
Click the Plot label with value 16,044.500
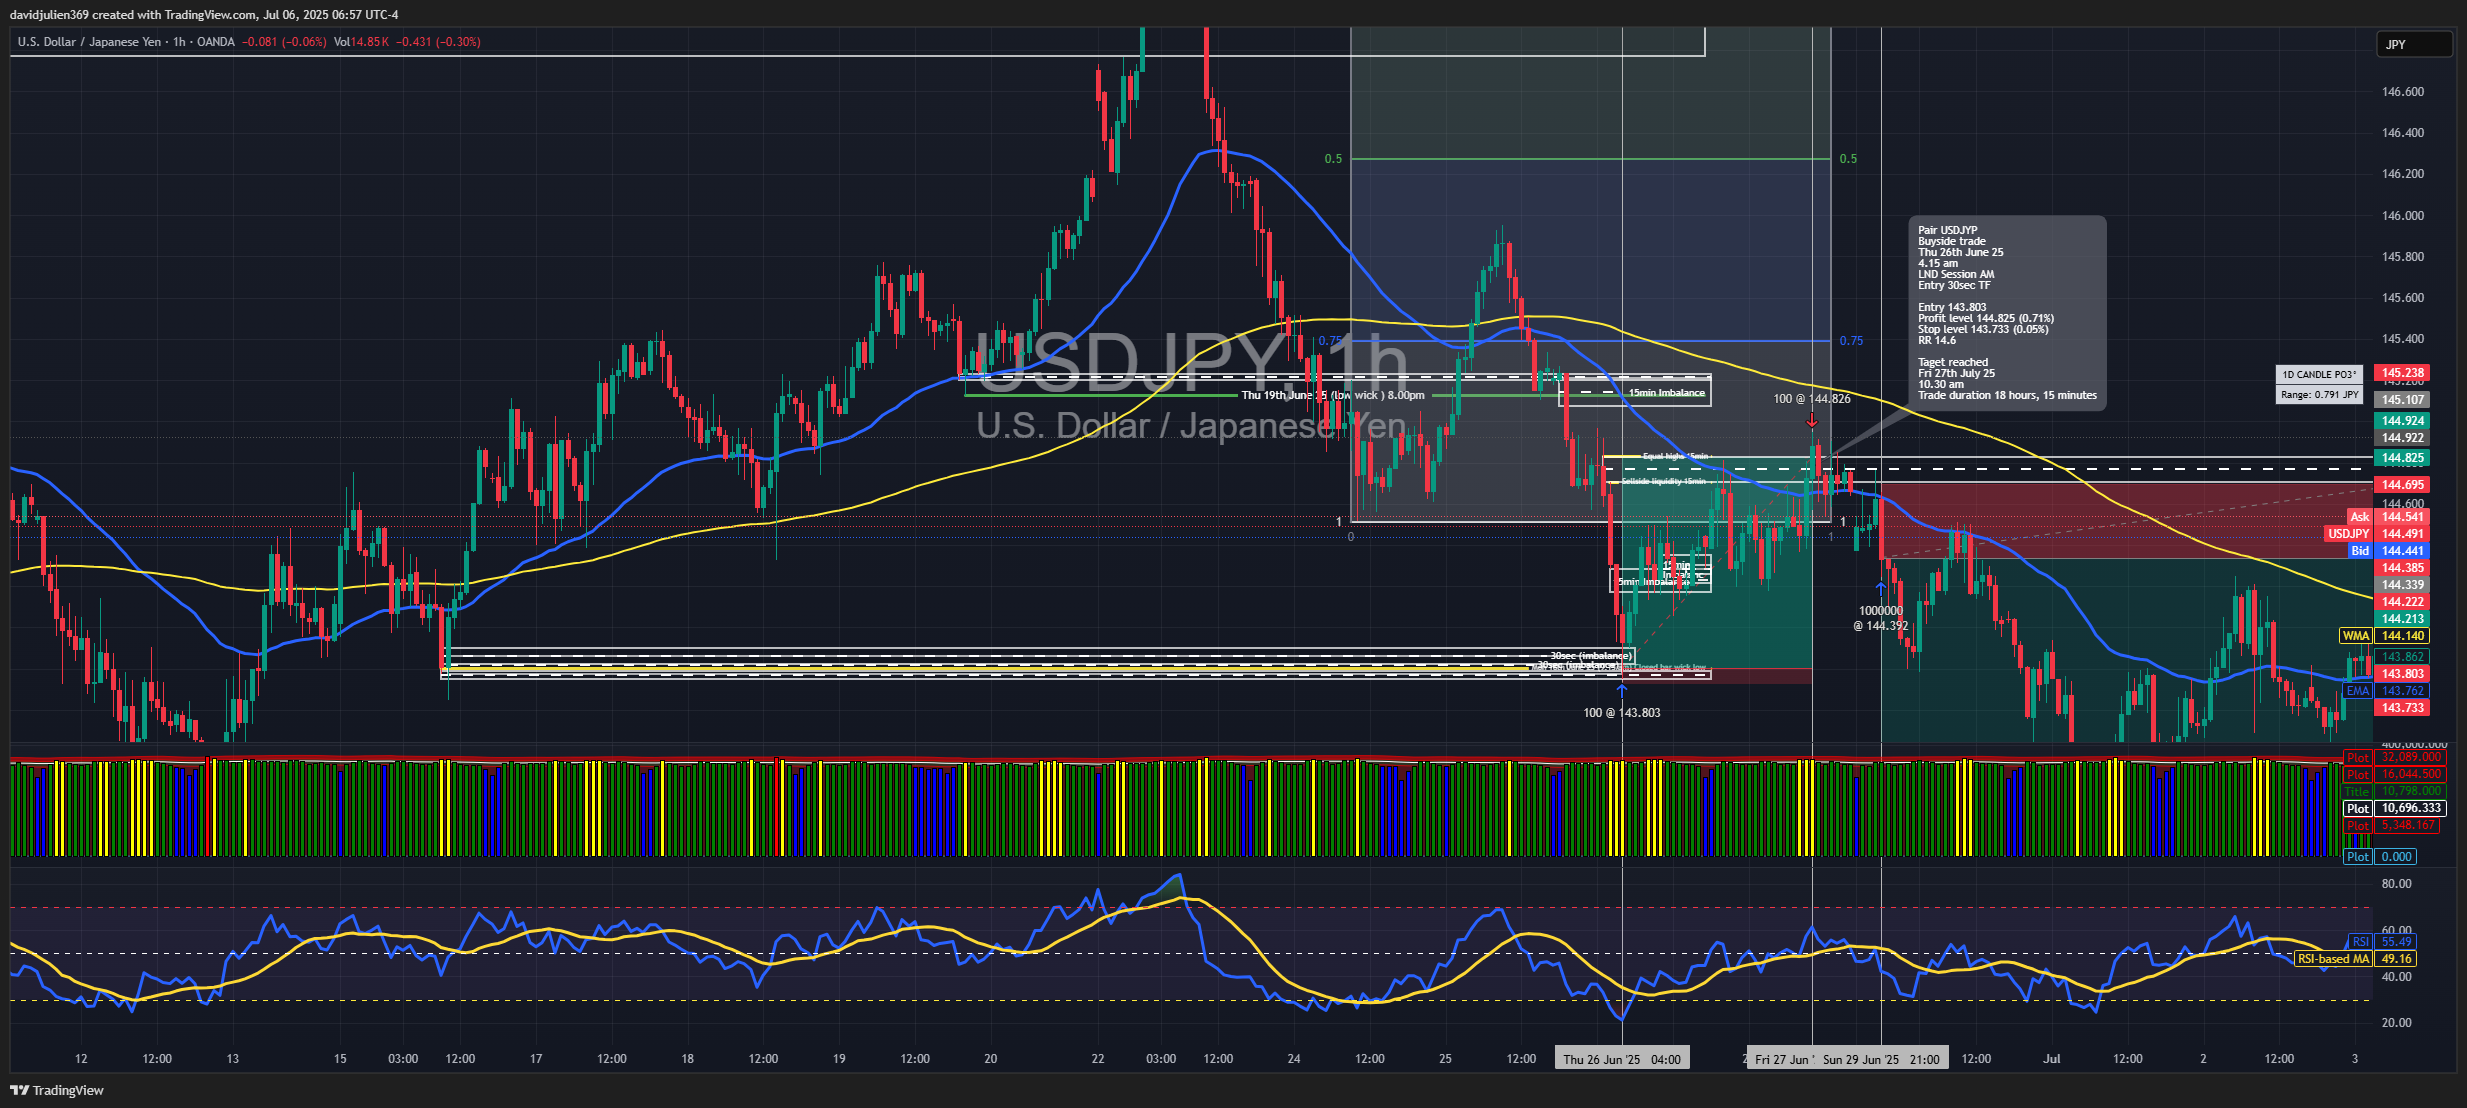click(x=2358, y=775)
